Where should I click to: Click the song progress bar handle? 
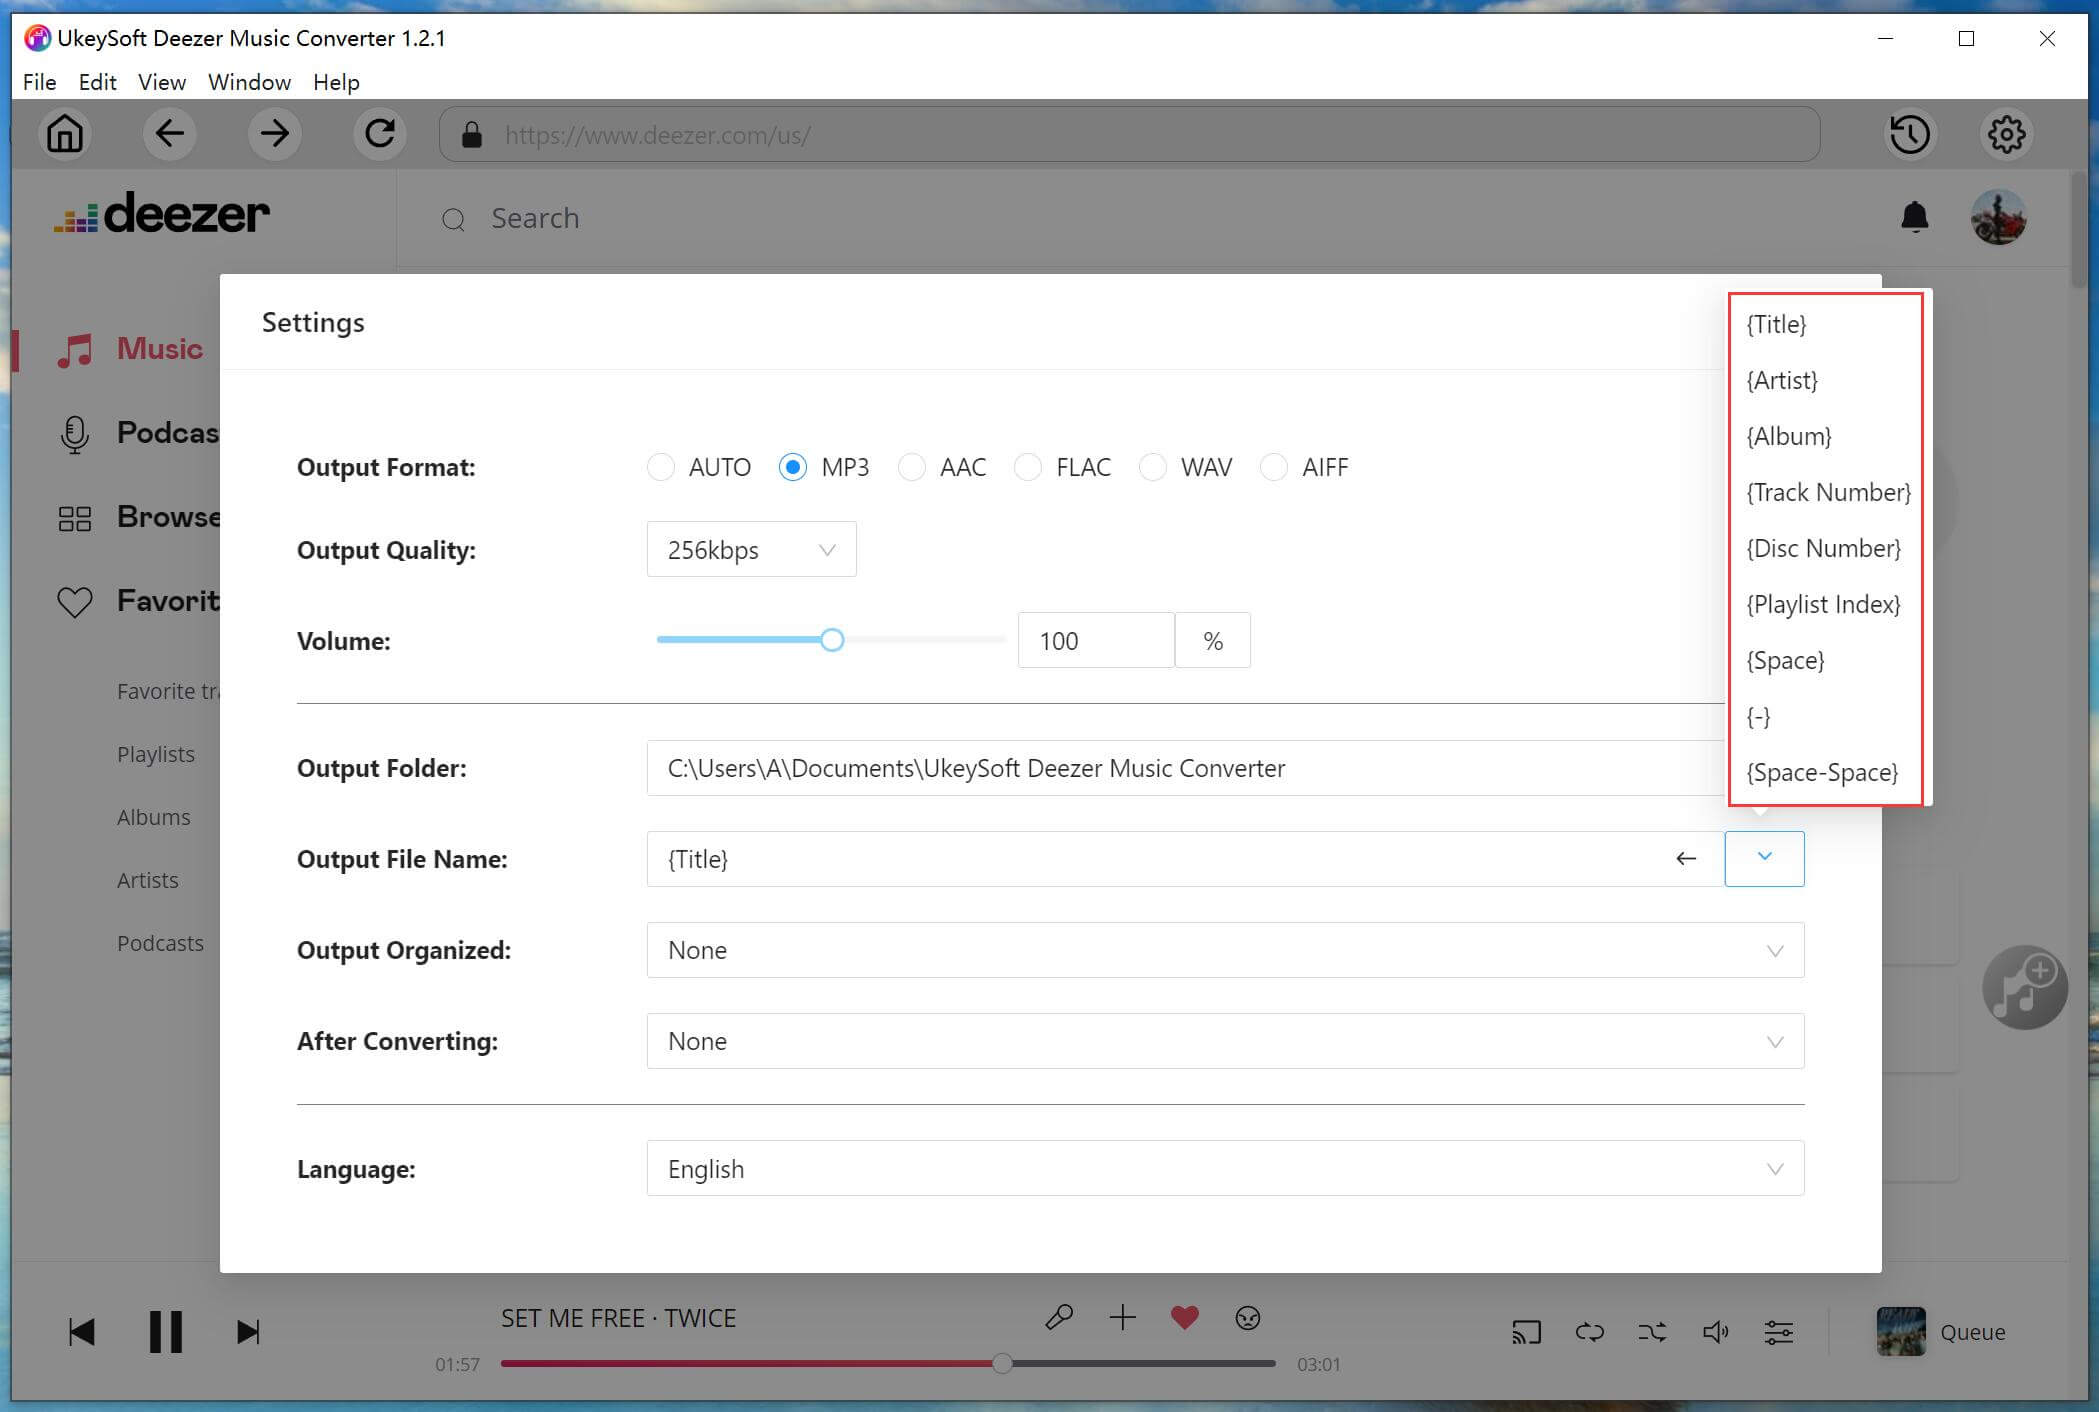[1002, 1363]
